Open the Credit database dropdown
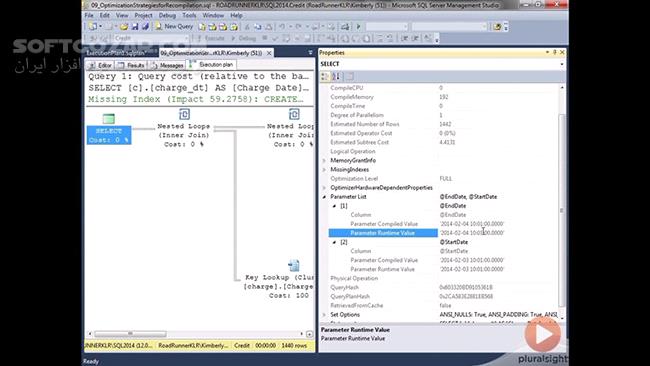 186,38
